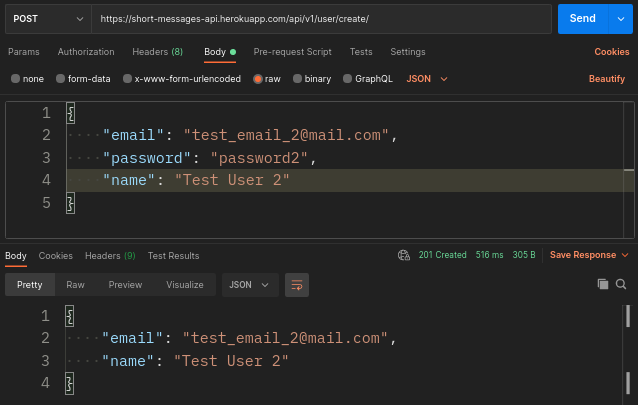The height and width of the screenshot is (405, 638).
Task: Open the request Headers (8) tab
Action: (157, 52)
